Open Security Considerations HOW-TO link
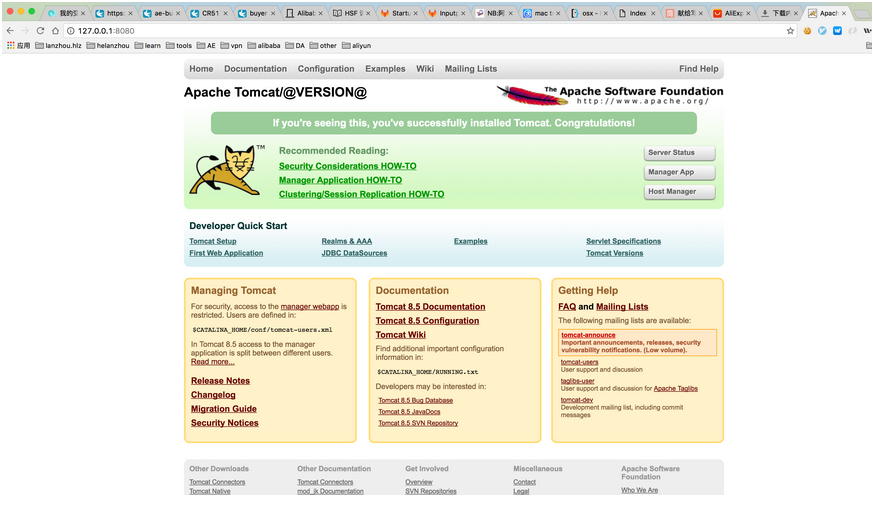This screenshot has height=506, width=873. coord(347,166)
